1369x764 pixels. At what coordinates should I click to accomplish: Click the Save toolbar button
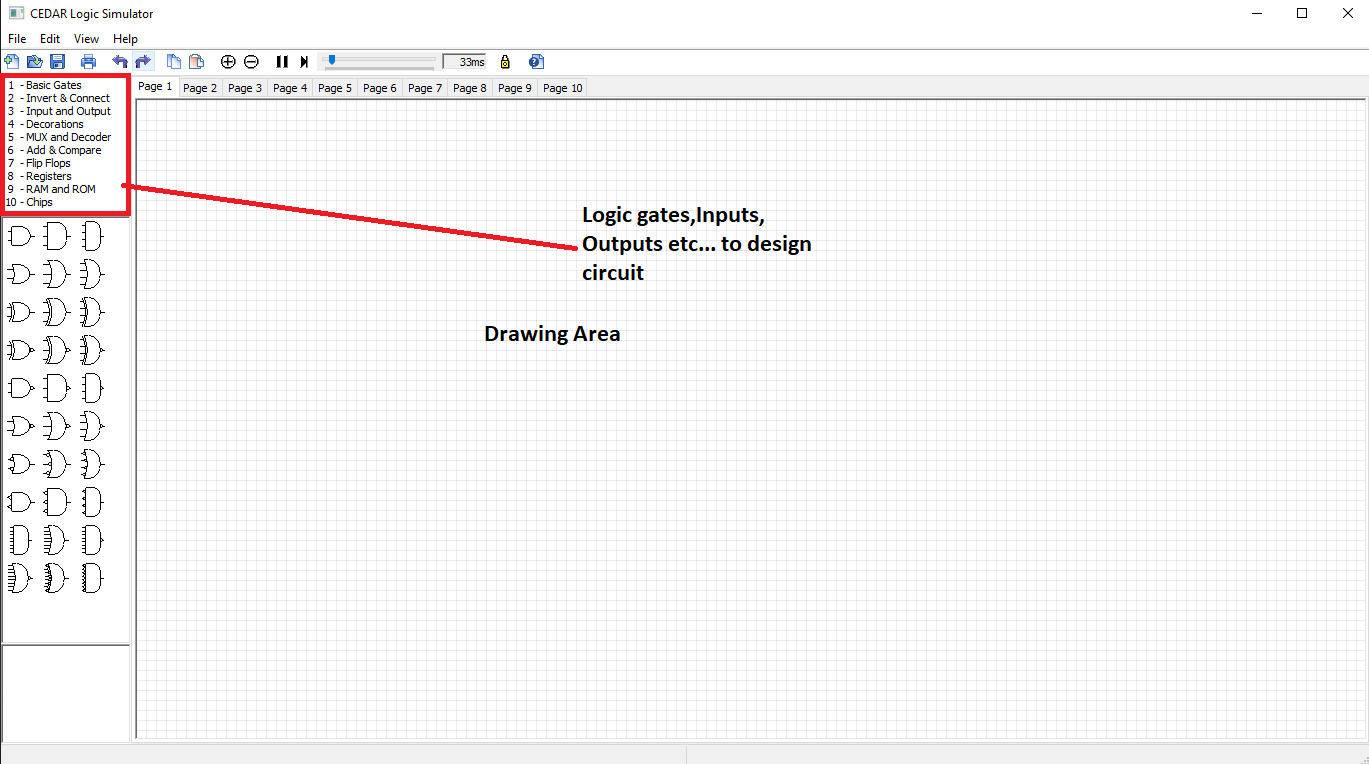click(x=57, y=61)
